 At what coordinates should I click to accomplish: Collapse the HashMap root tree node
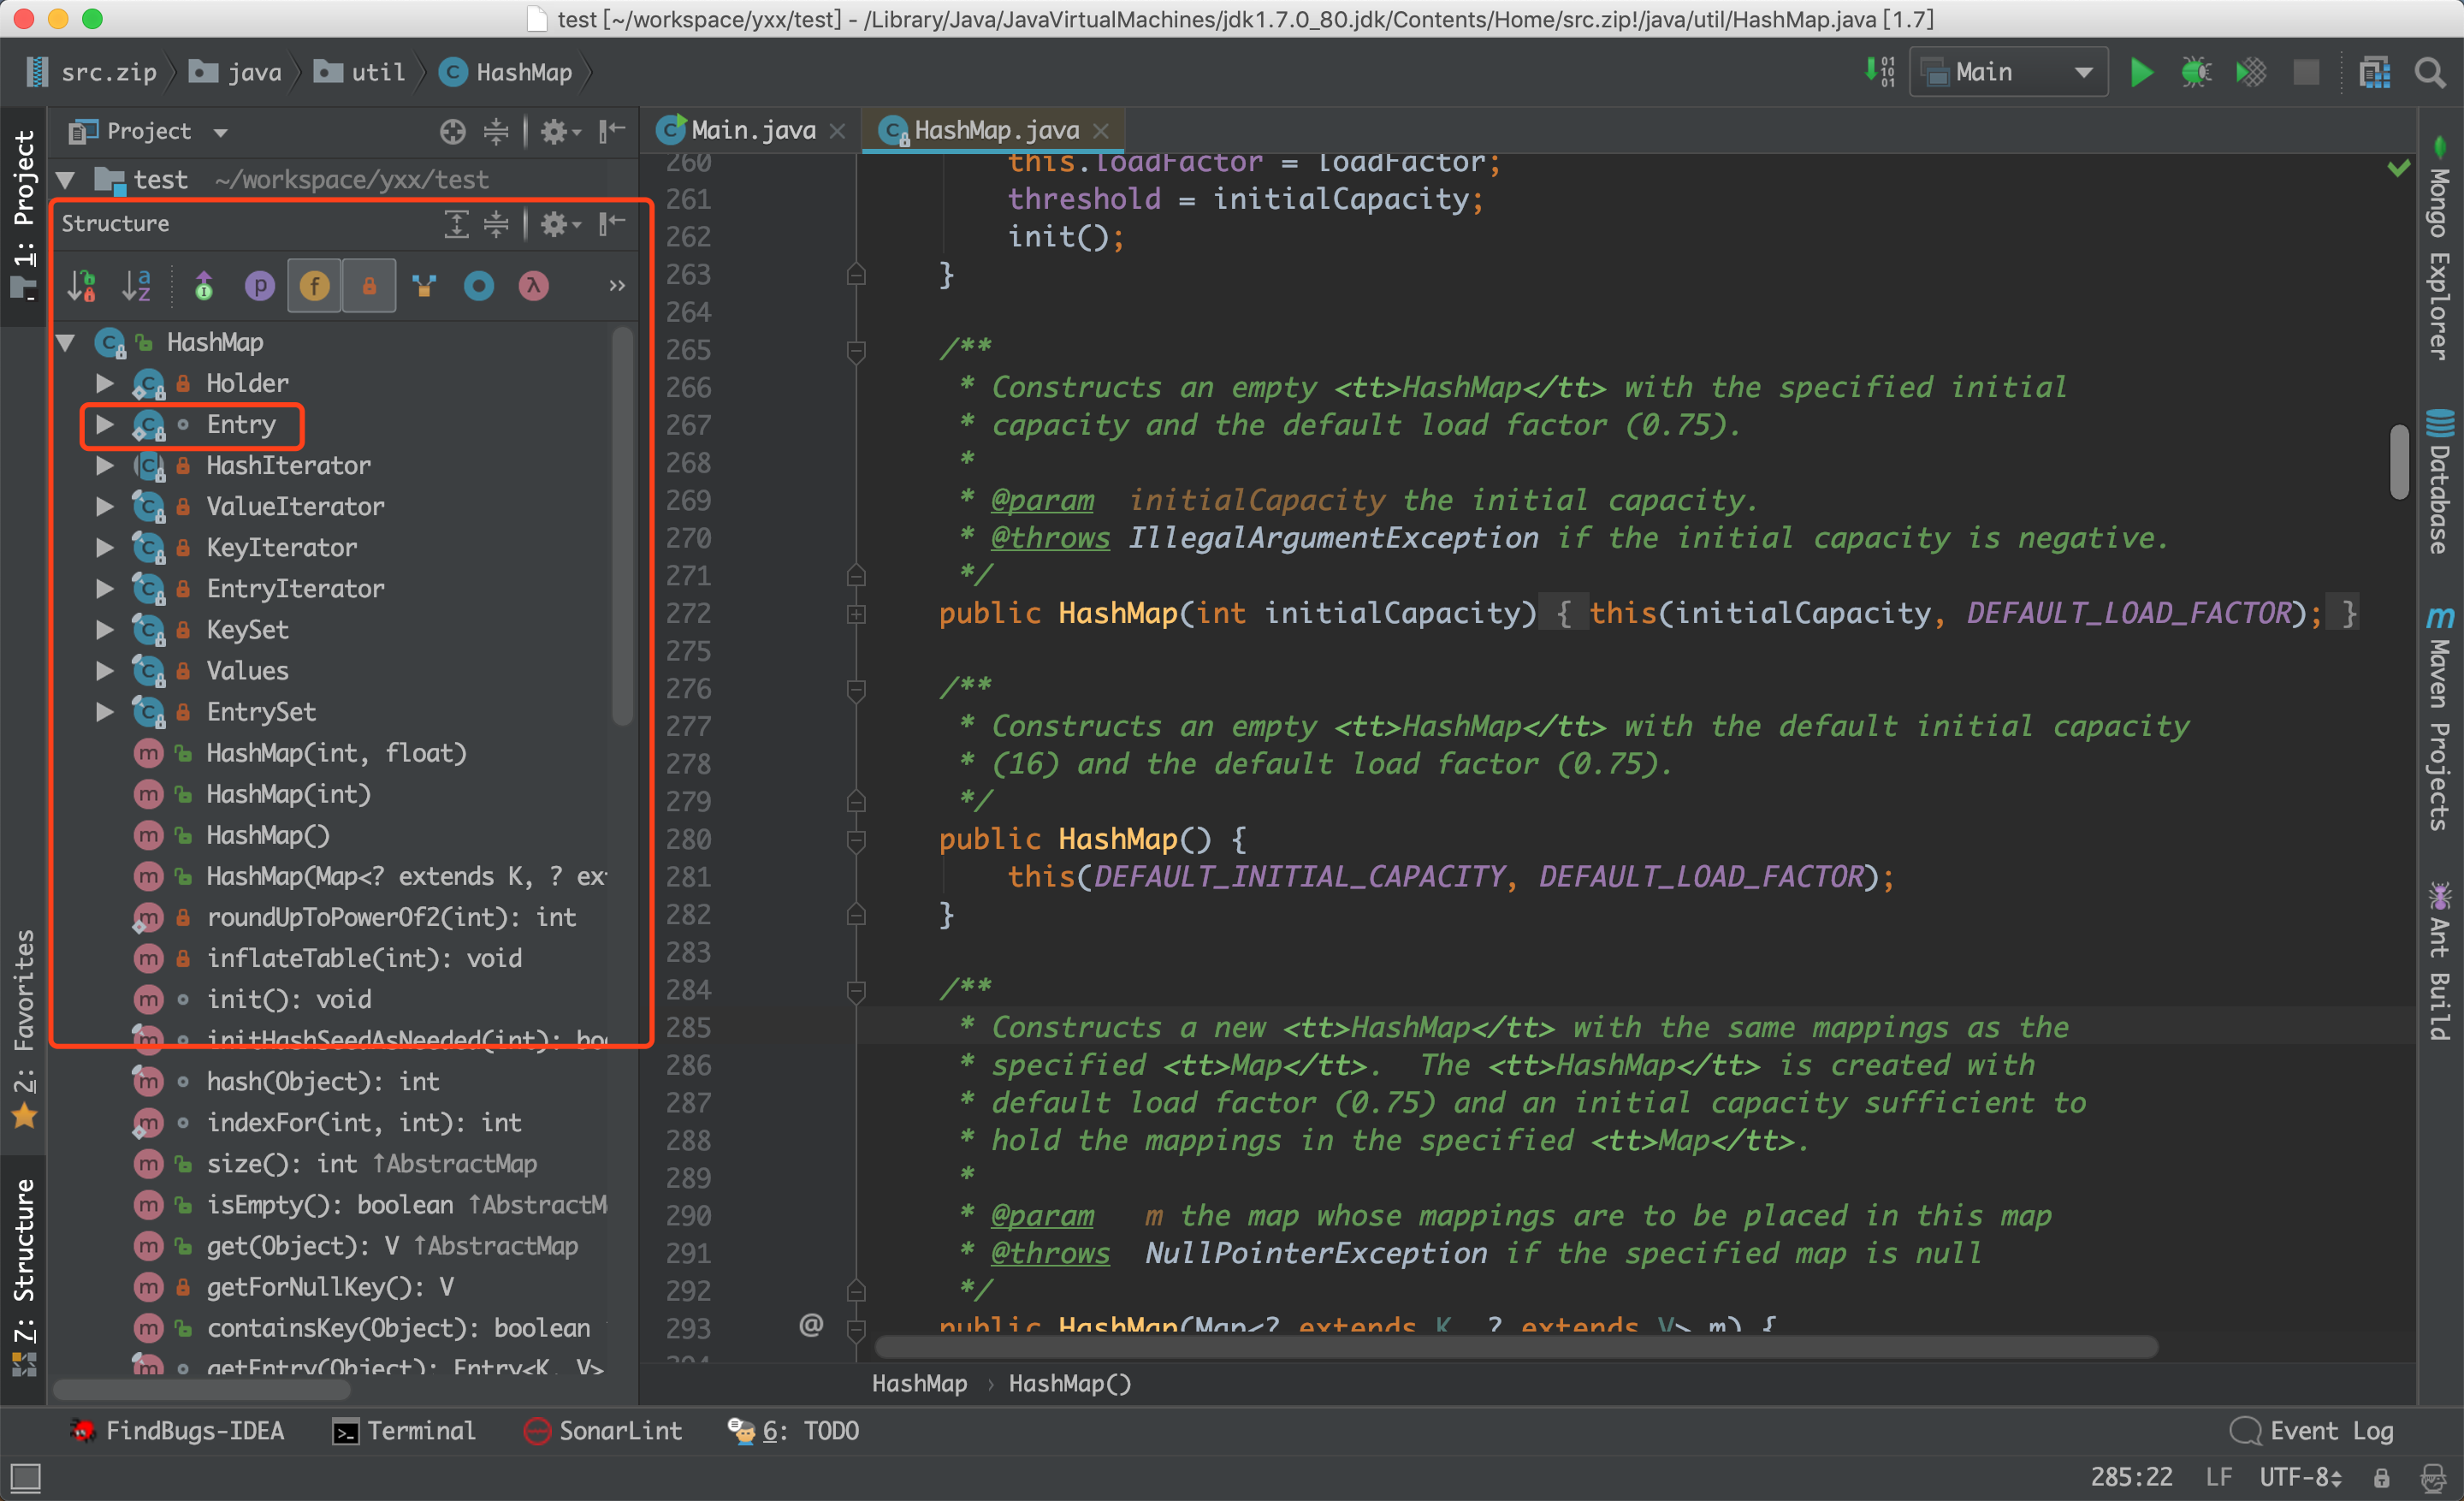click(67, 343)
